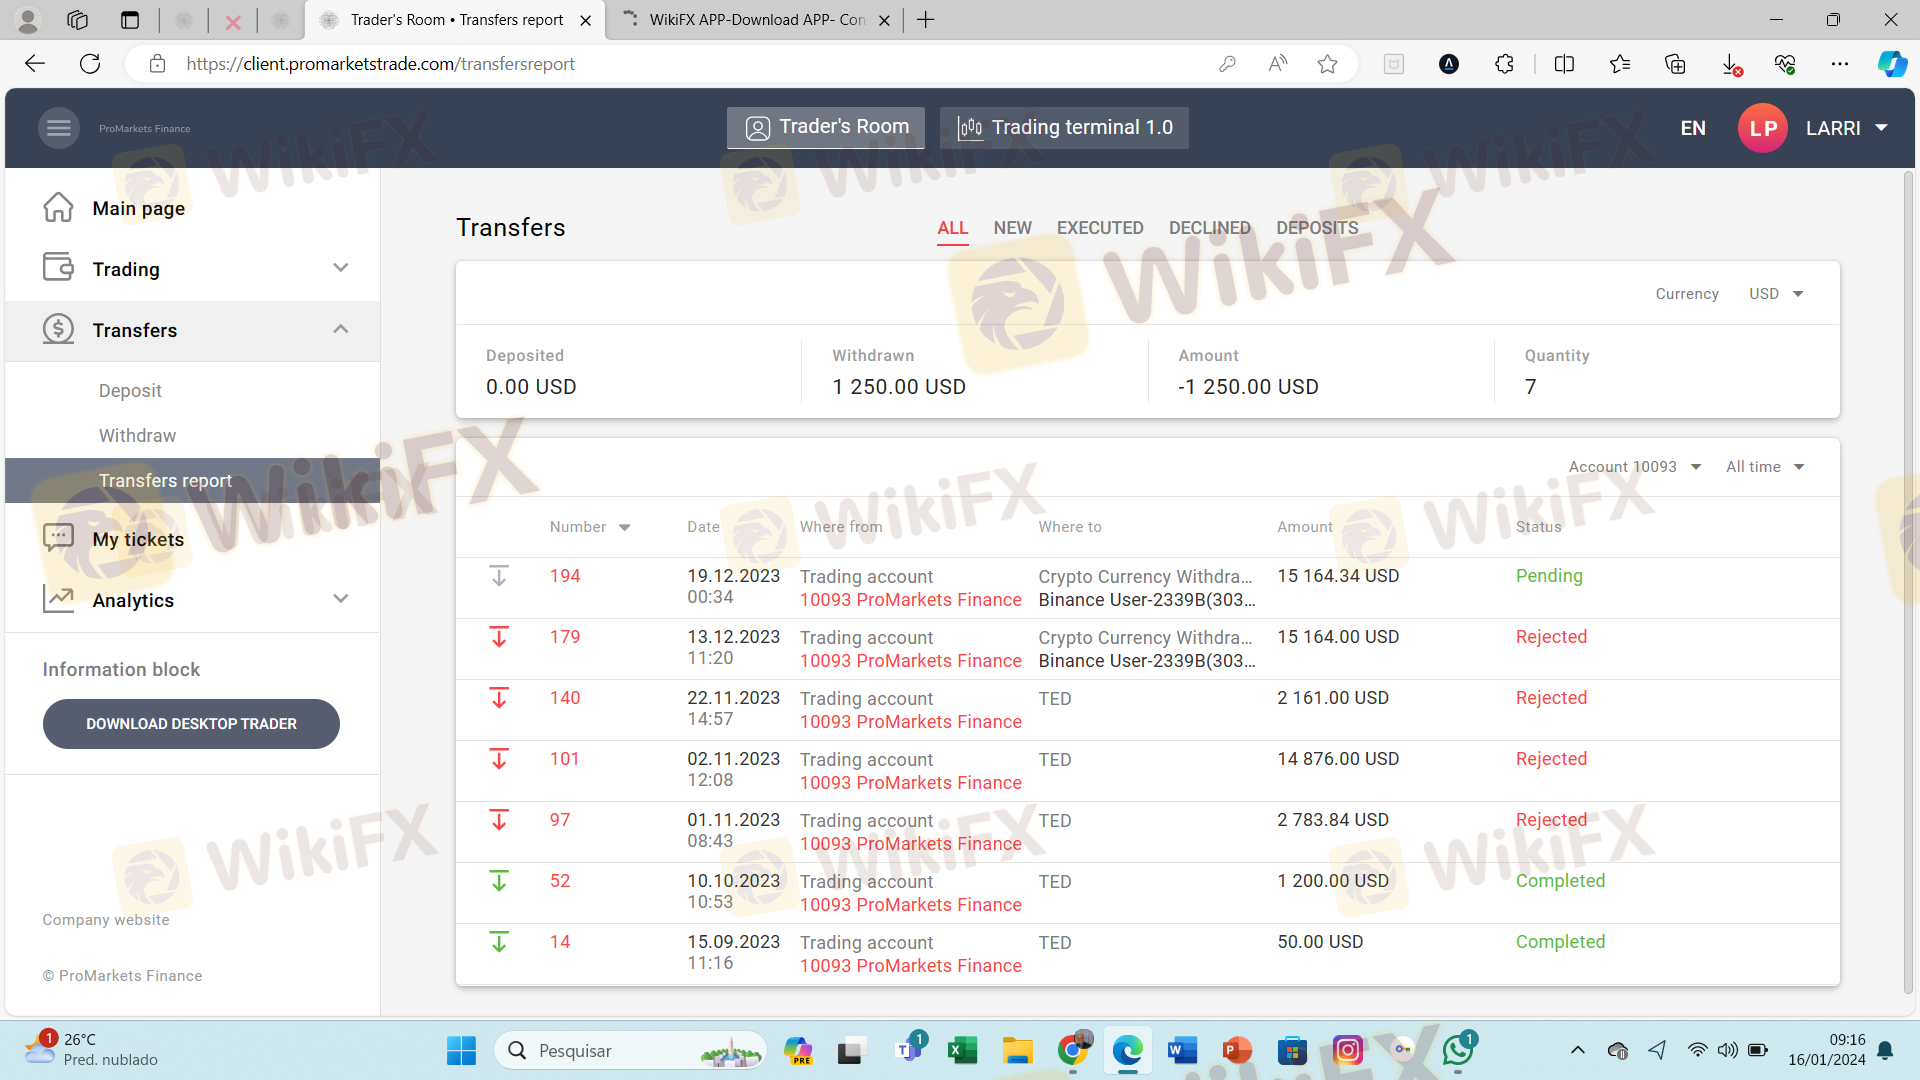Click the LP user avatar circle
1920x1080 pixels.
pos(1762,128)
